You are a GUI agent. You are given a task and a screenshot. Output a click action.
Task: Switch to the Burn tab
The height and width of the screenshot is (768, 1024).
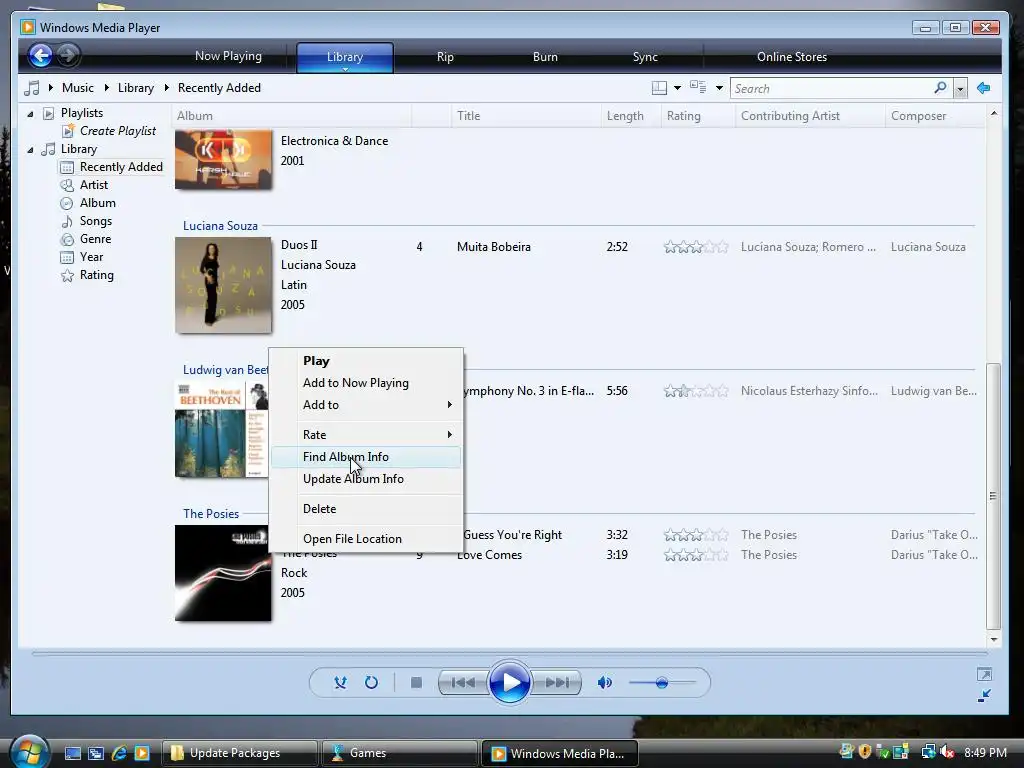[545, 57]
